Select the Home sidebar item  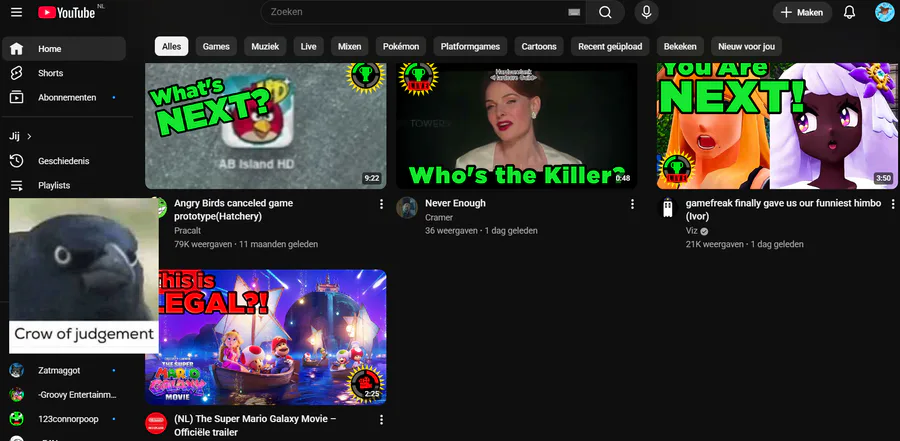[64, 49]
